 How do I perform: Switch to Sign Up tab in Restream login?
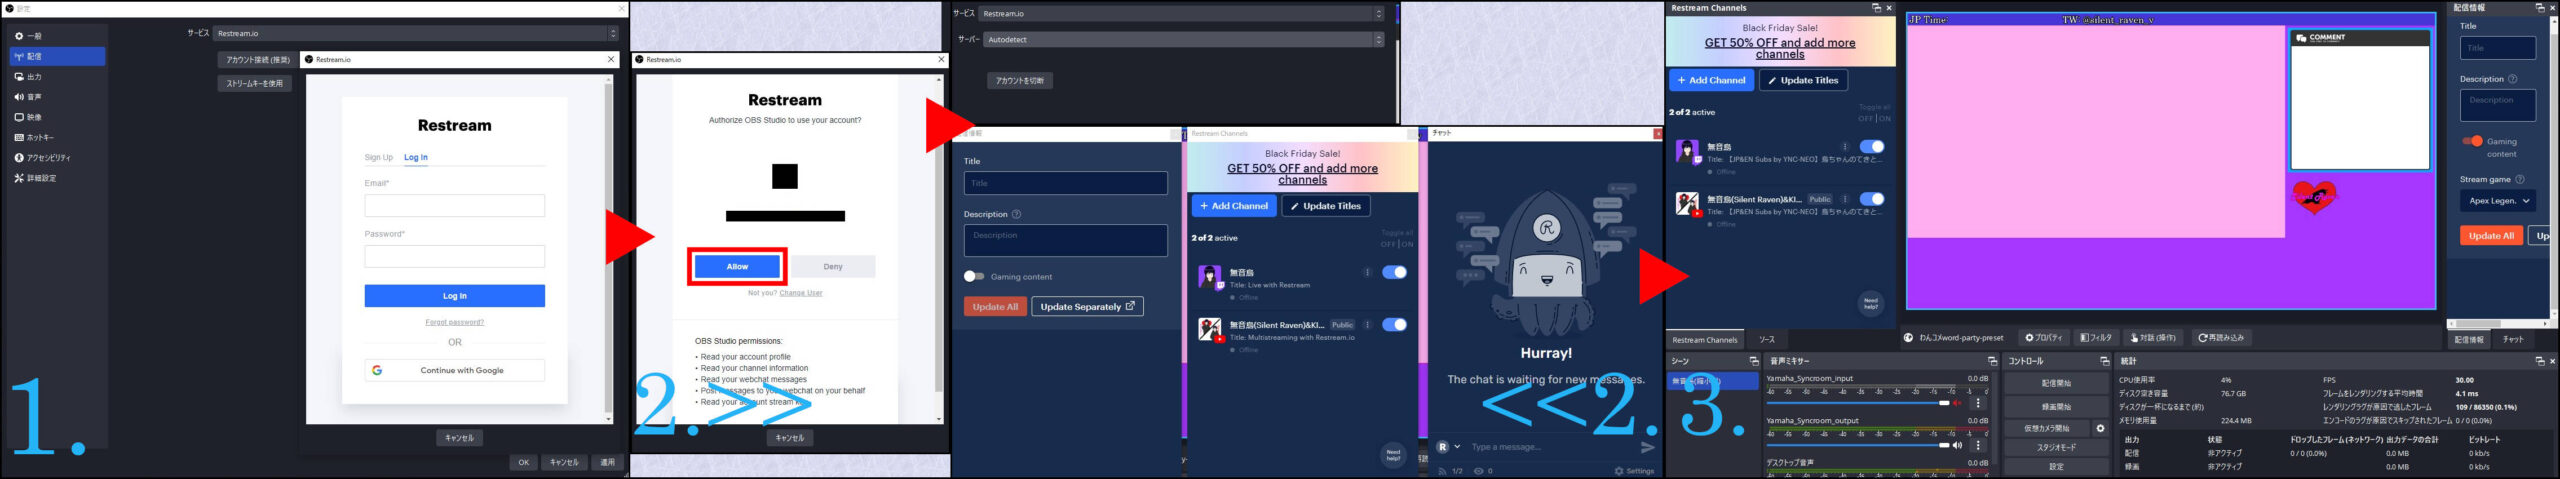click(x=378, y=157)
